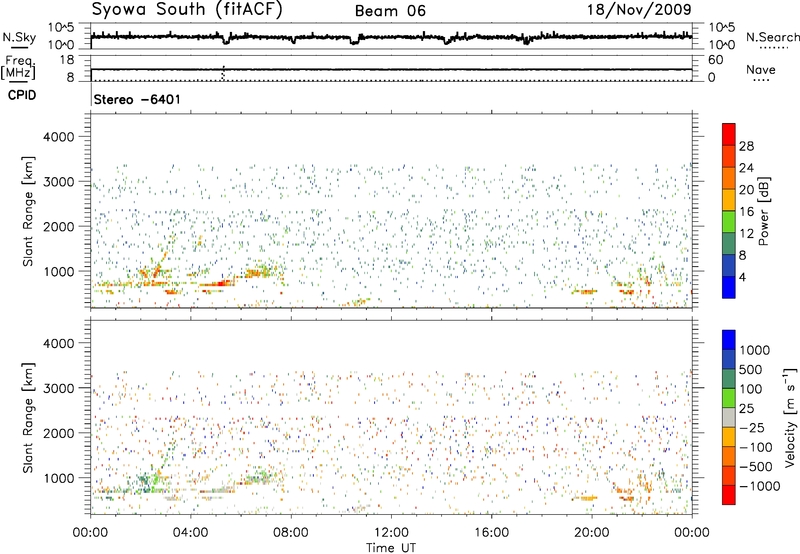The width and height of the screenshot is (800, 554).
Task: Click the '20:00' time axis tick label
Action: point(591,533)
